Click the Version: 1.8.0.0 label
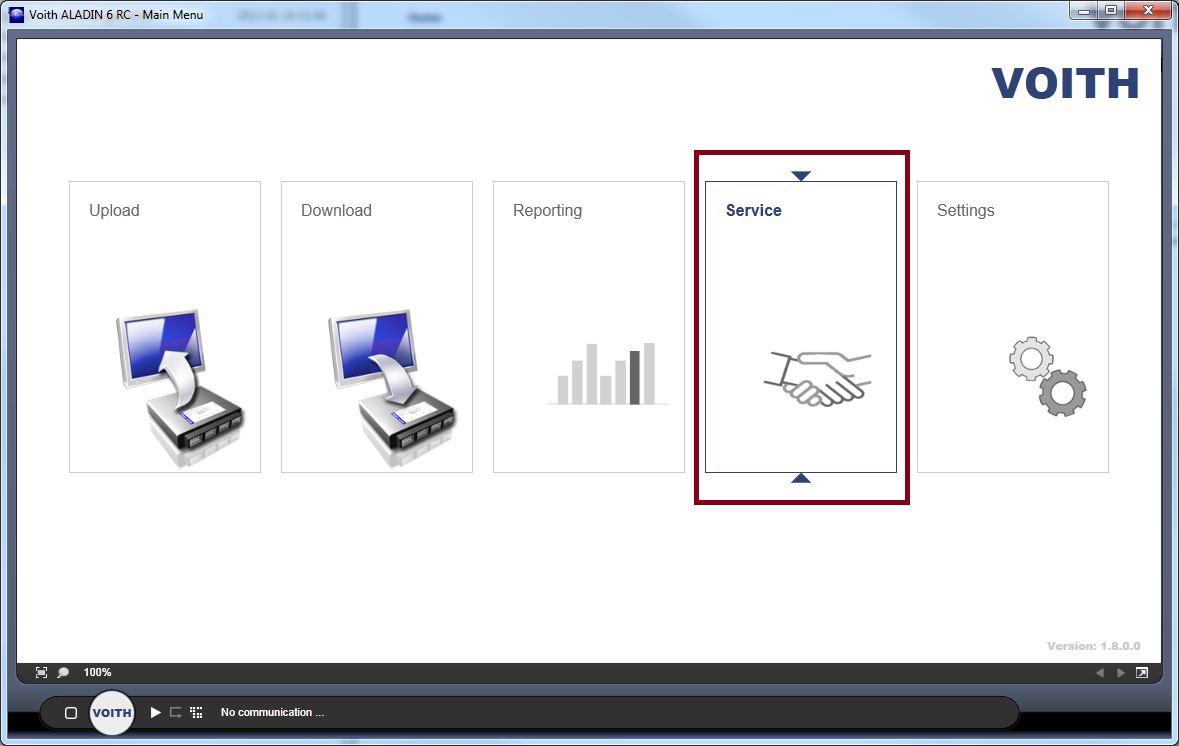Viewport: 1179px width, 746px height. pyautogui.click(x=1093, y=646)
